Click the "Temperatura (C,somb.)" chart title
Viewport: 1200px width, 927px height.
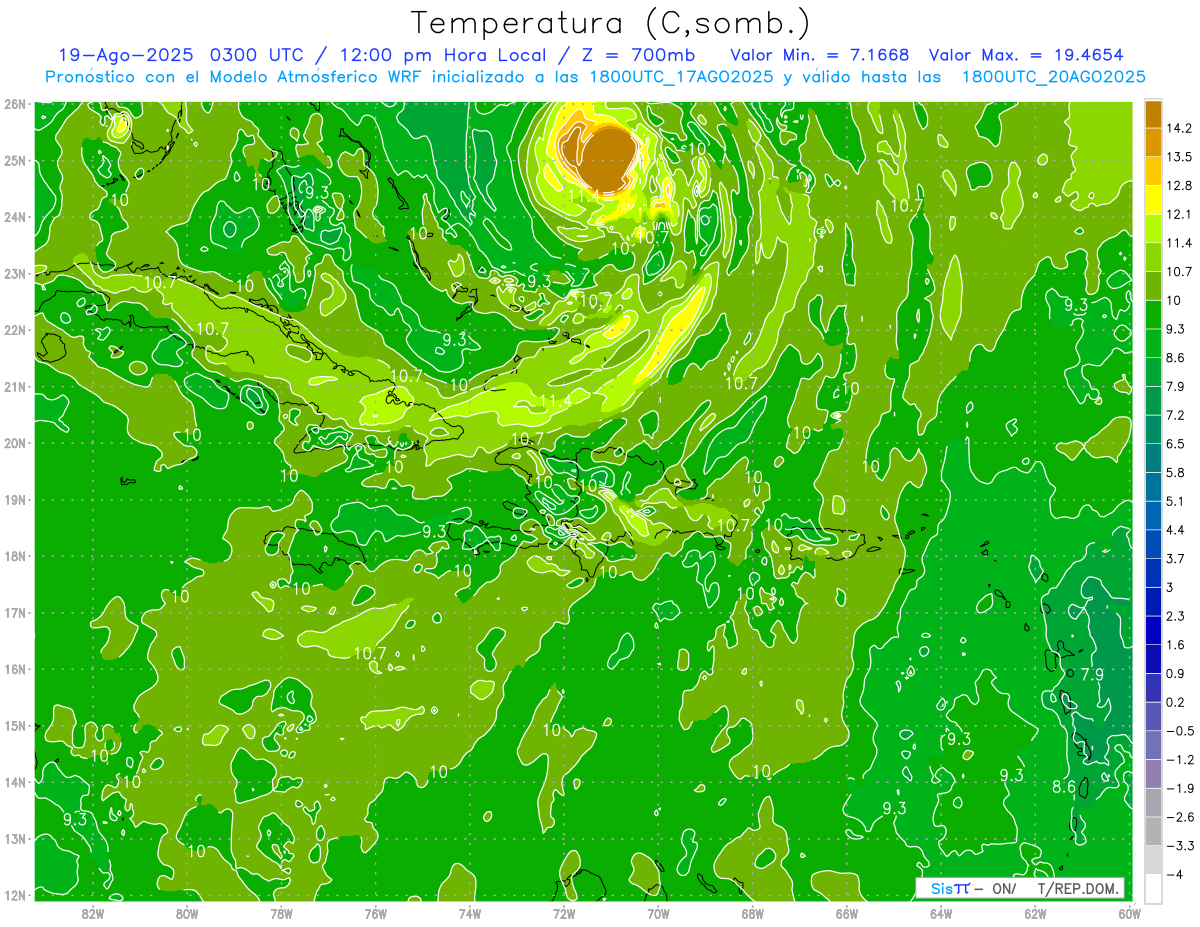(x=611, y=23)
